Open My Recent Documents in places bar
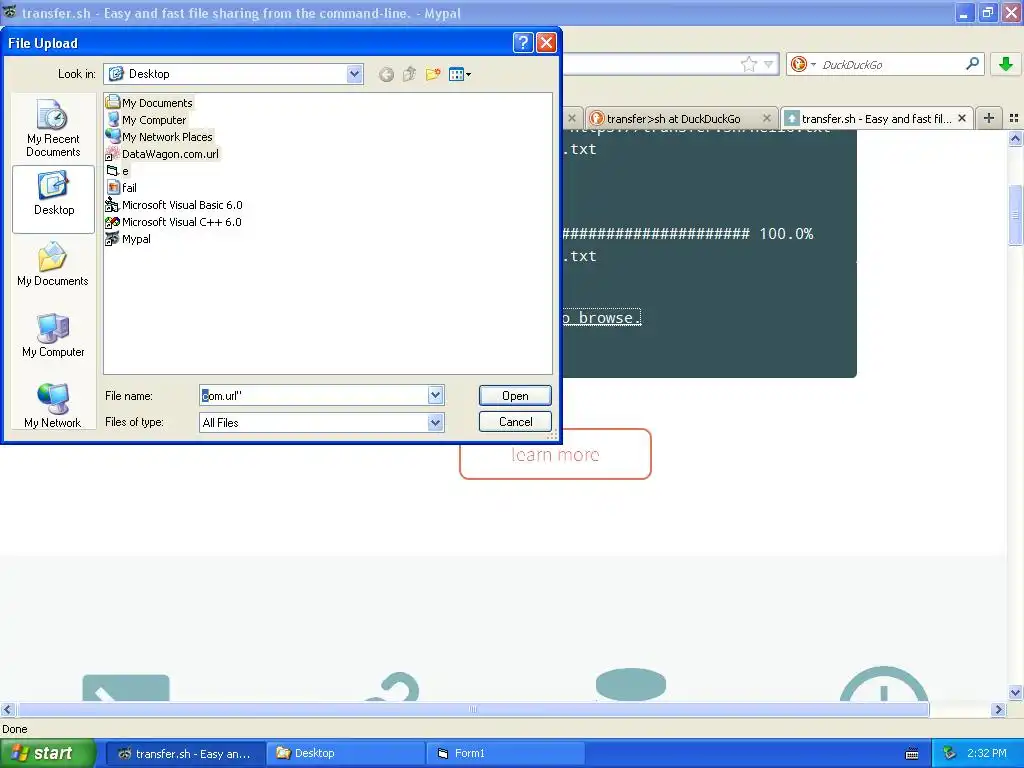1024x768 pixels. click(53, 129)
